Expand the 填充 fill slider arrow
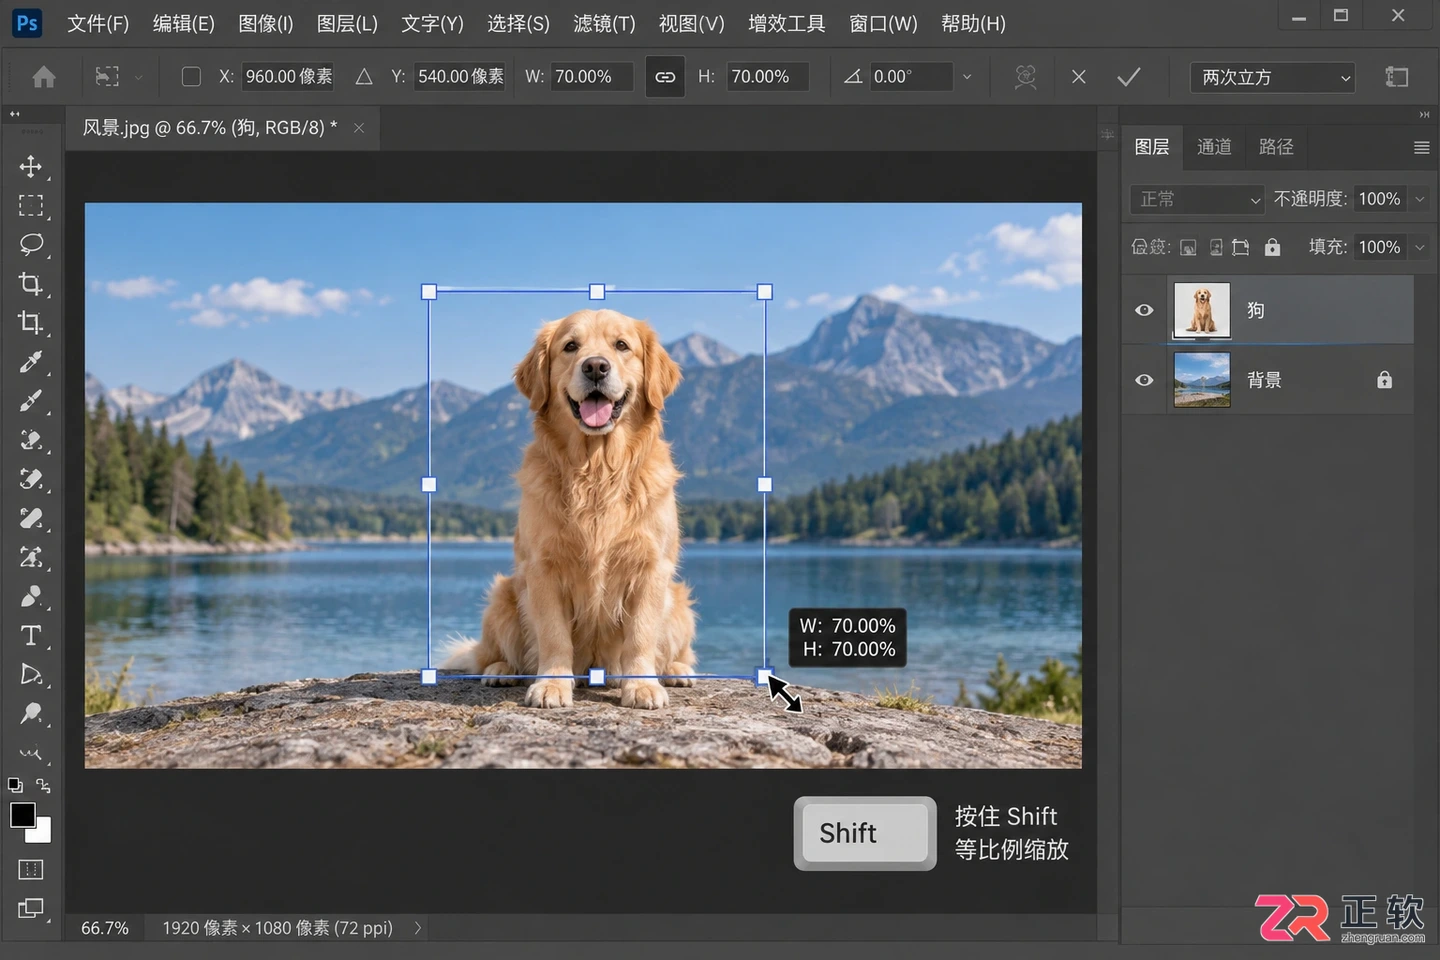Image resolution: width=1440 pixels, height=960 pixels. tap(1419, 247)
